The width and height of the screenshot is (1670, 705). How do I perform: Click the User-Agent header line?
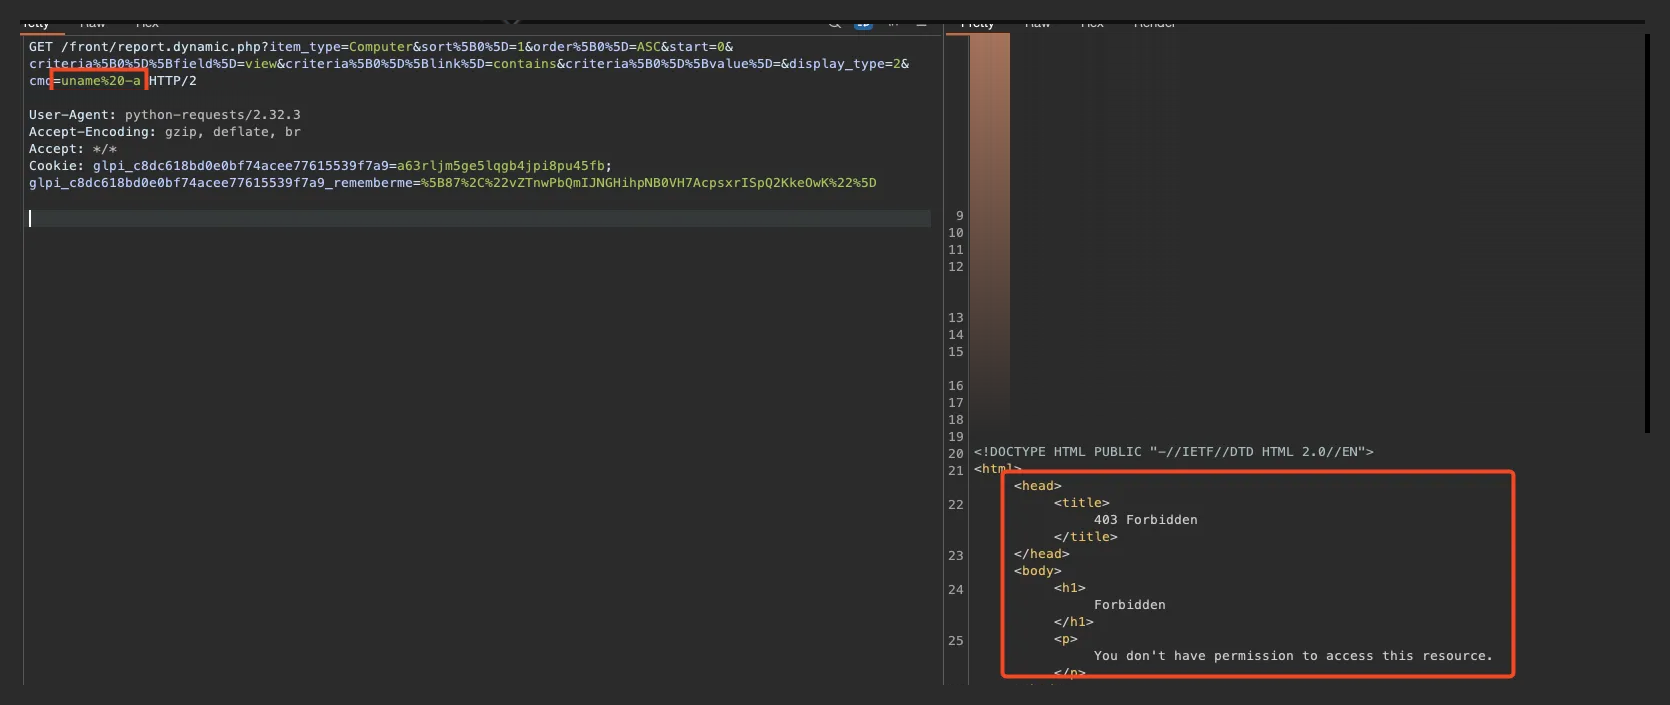[164, 115]
